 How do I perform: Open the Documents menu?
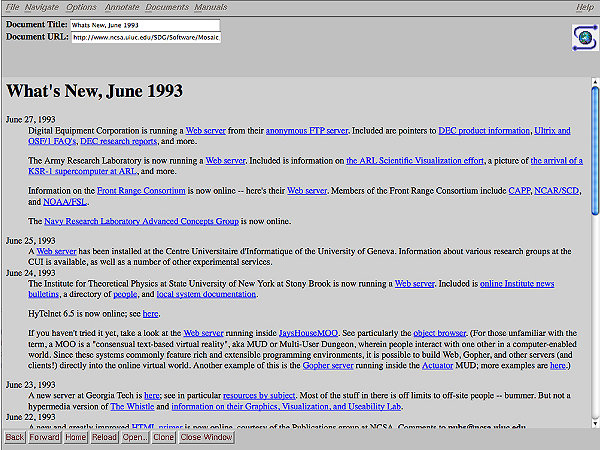(x=167, y=7)
